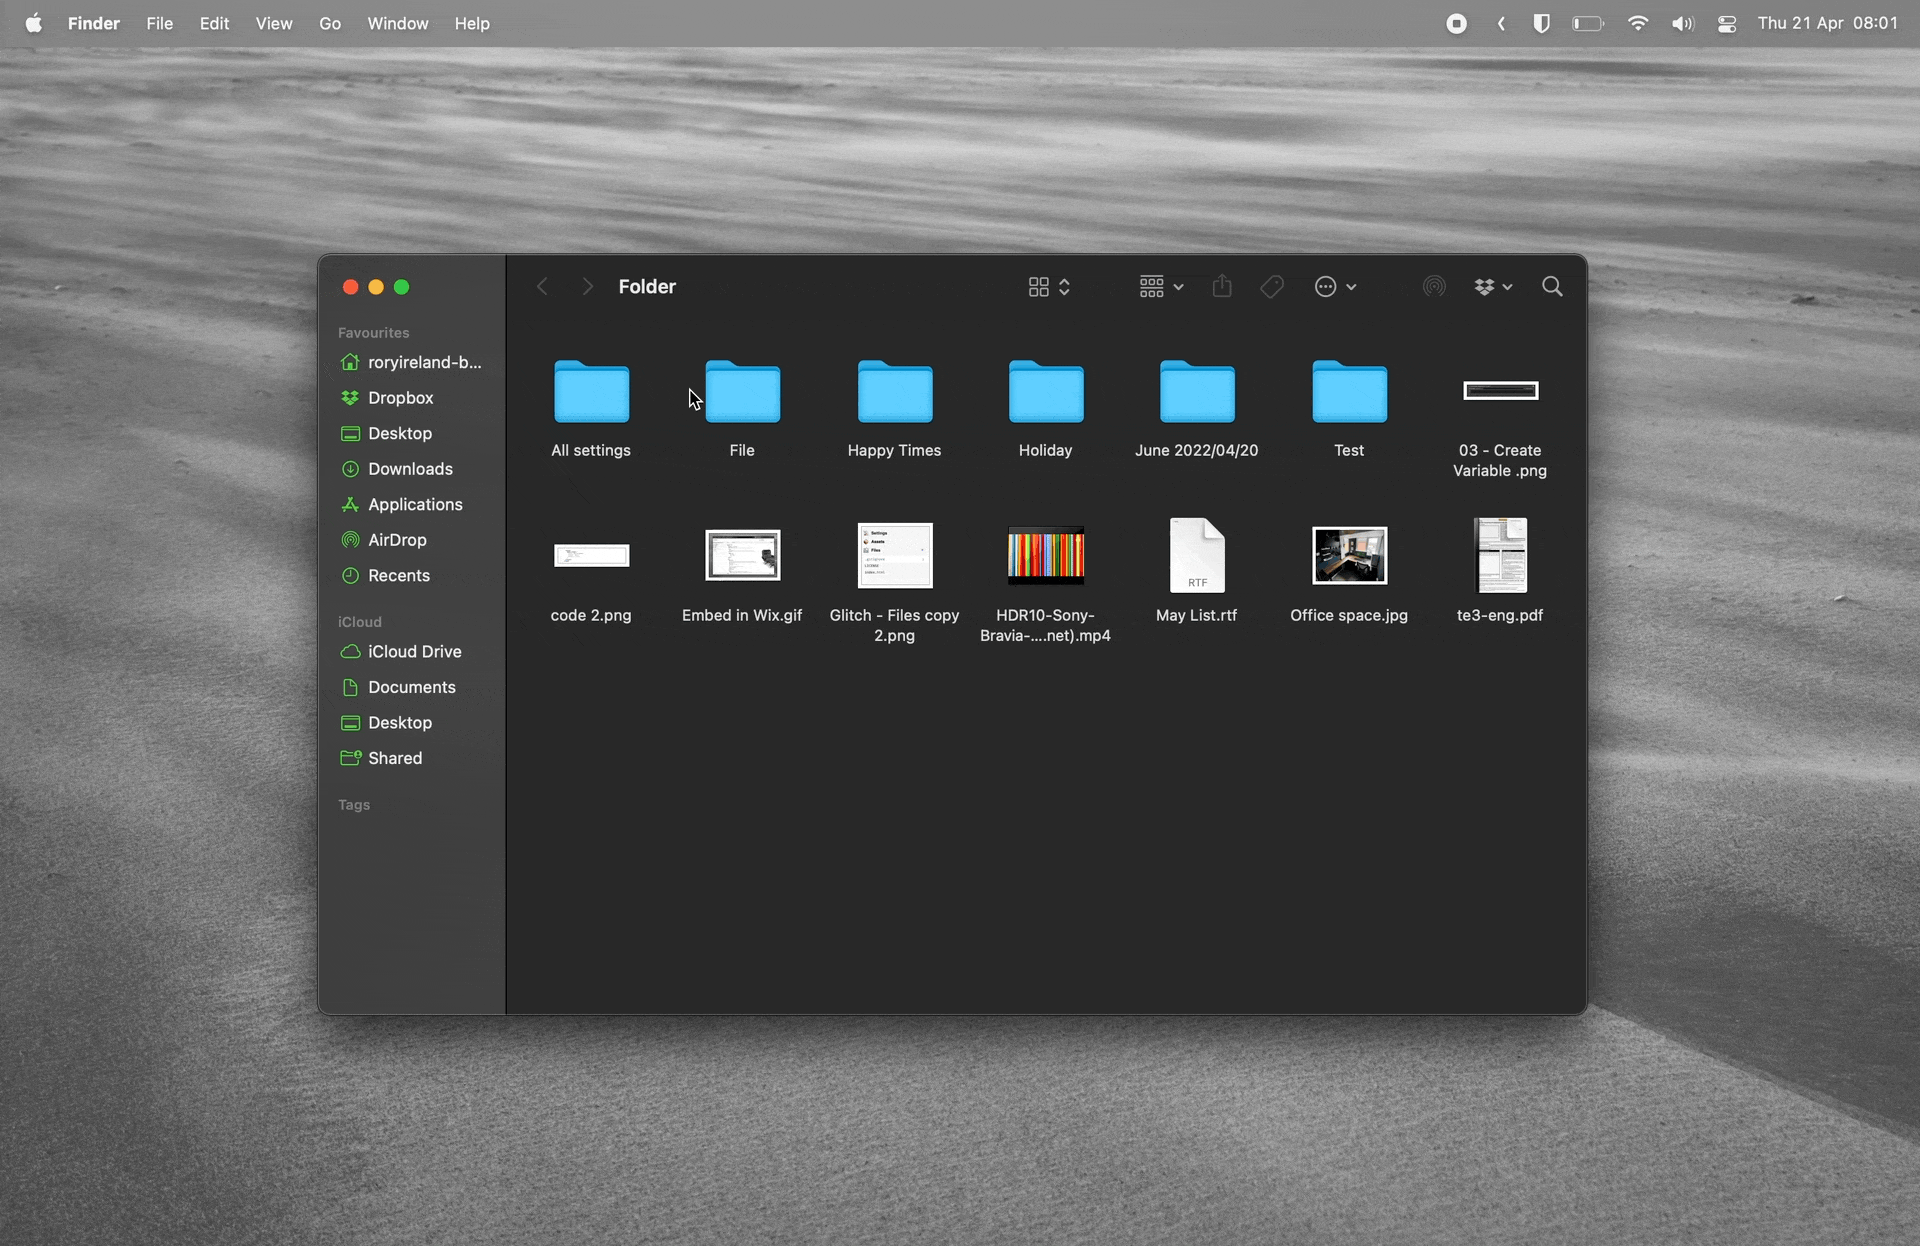
Task: Click the Share toolbar icon
Action: point(1222,287)
